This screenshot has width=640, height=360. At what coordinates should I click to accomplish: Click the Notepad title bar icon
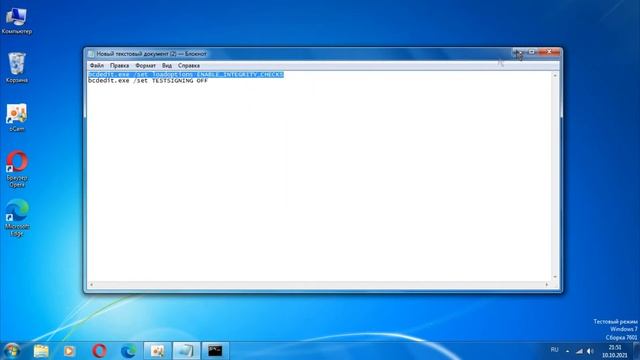click(x=91, y=54)
